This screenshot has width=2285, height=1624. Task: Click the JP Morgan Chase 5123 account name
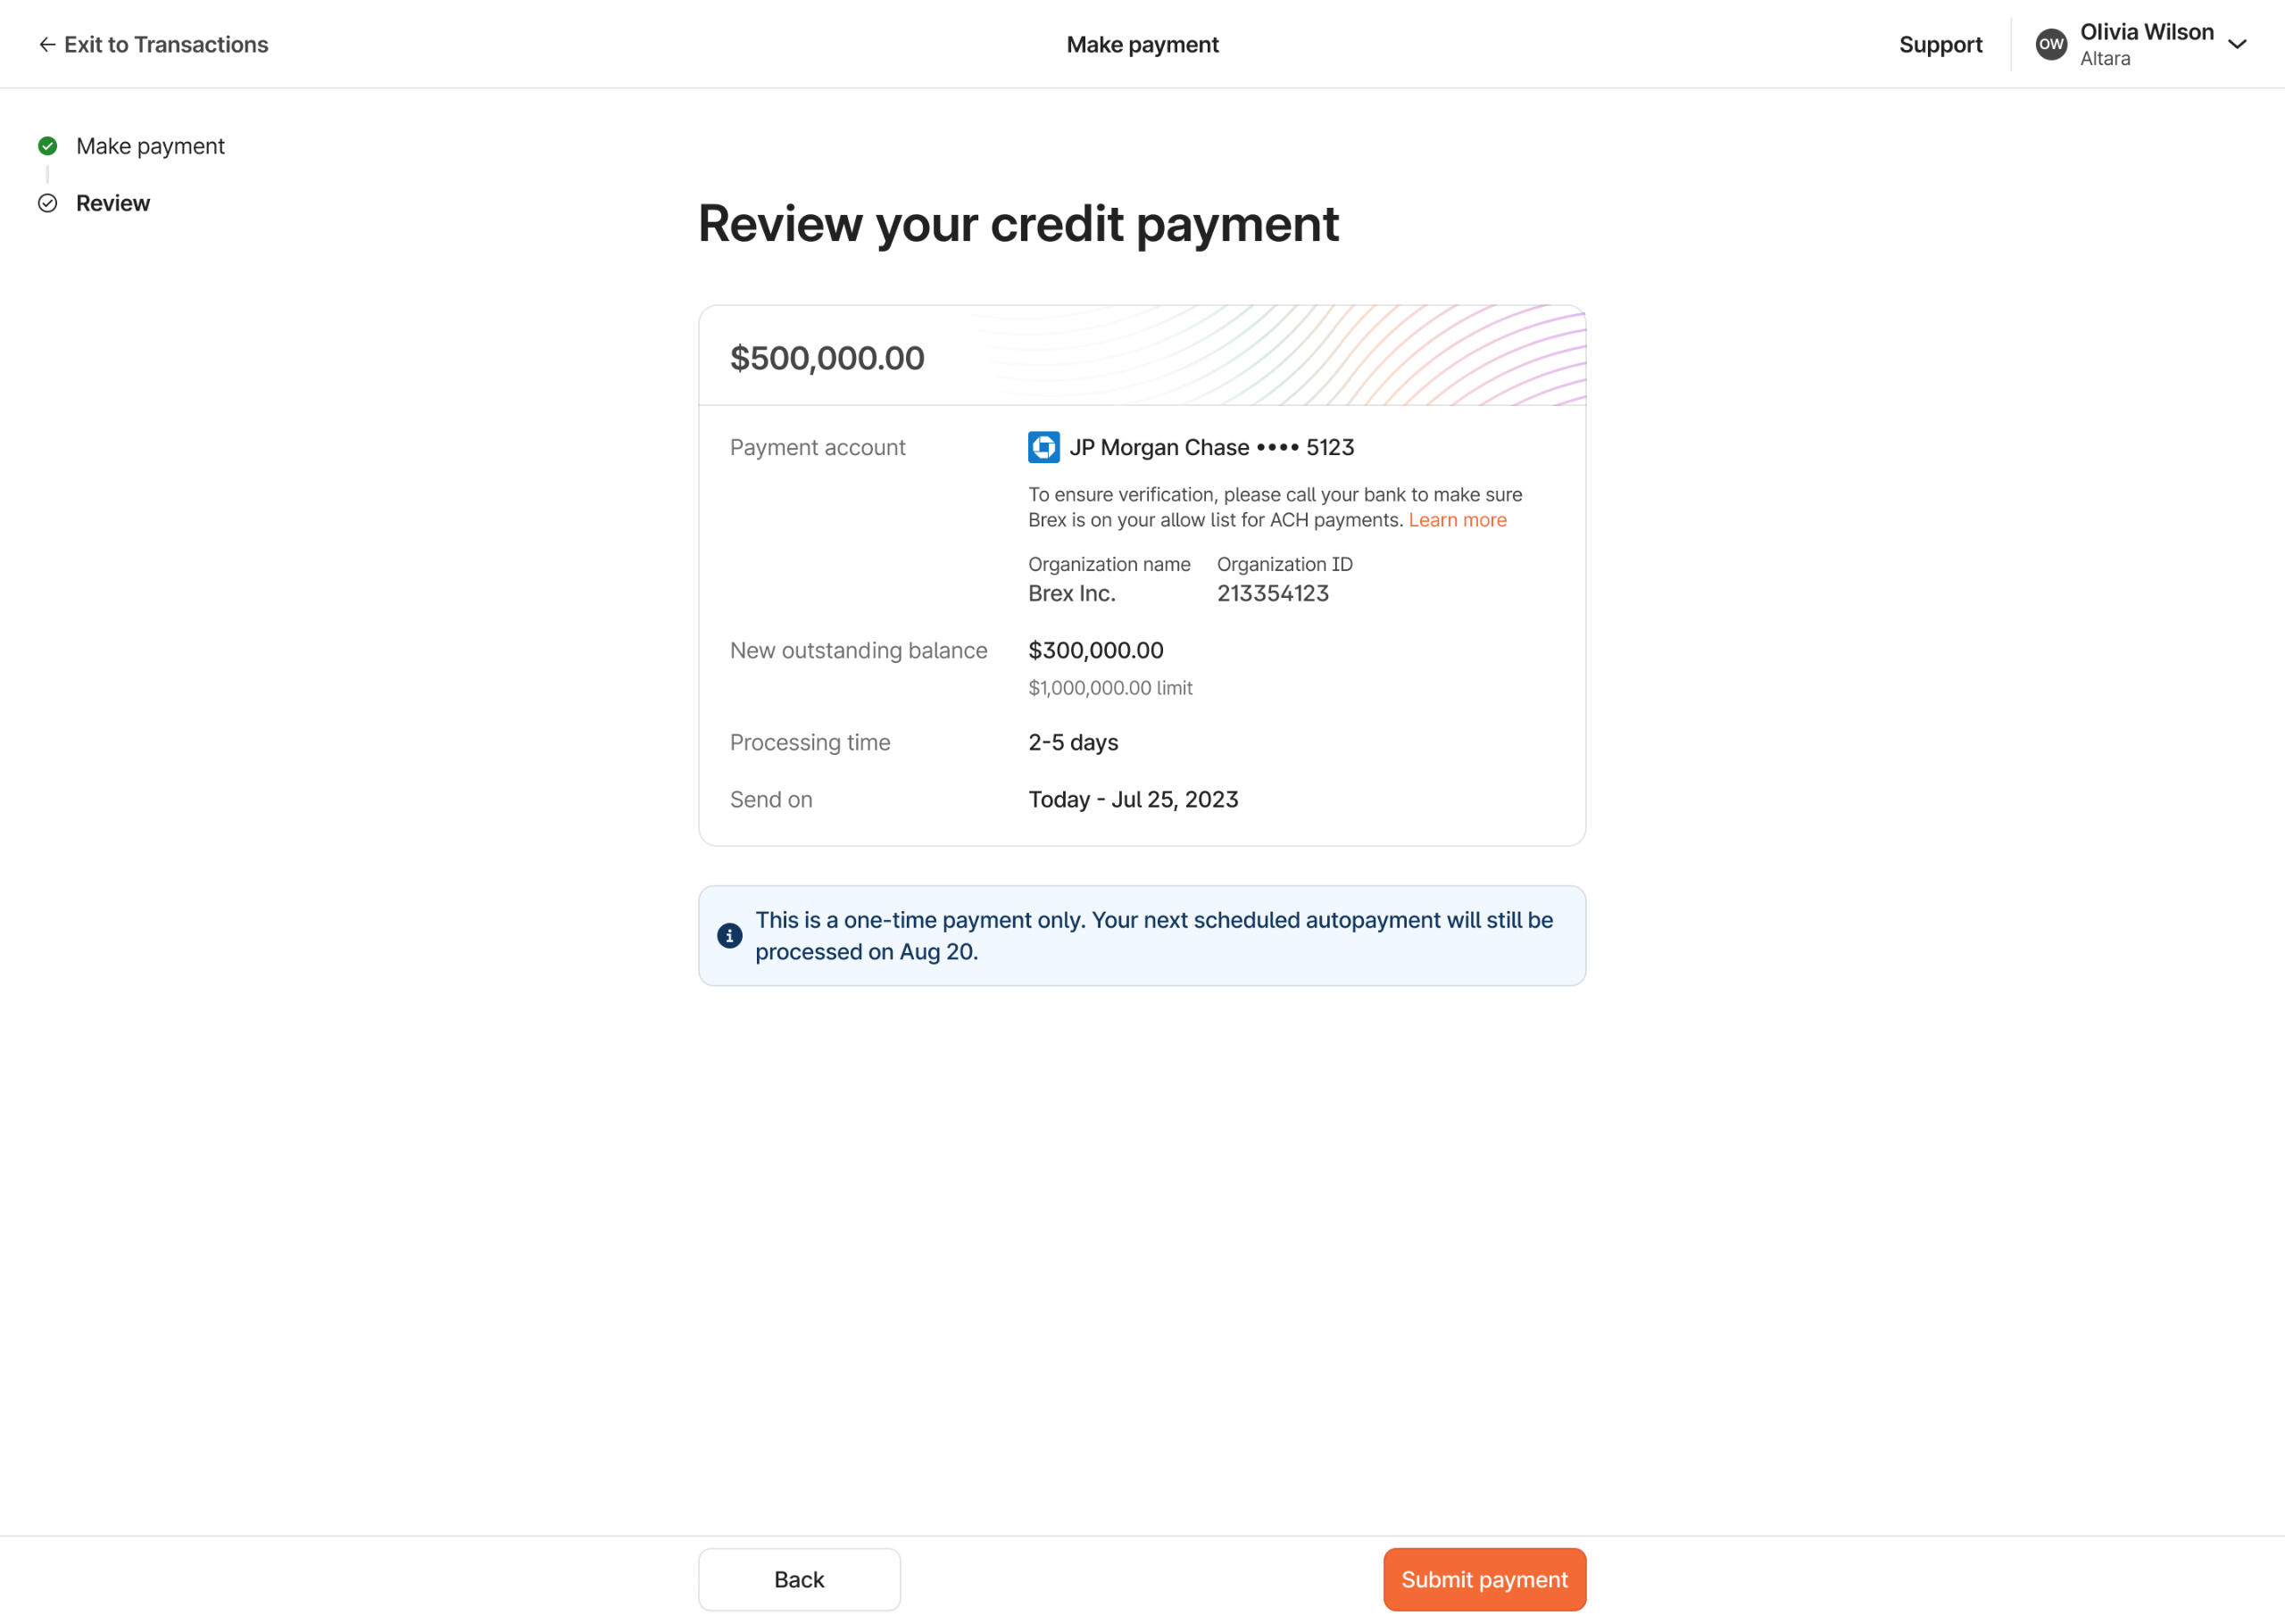tap(1211, 447)
